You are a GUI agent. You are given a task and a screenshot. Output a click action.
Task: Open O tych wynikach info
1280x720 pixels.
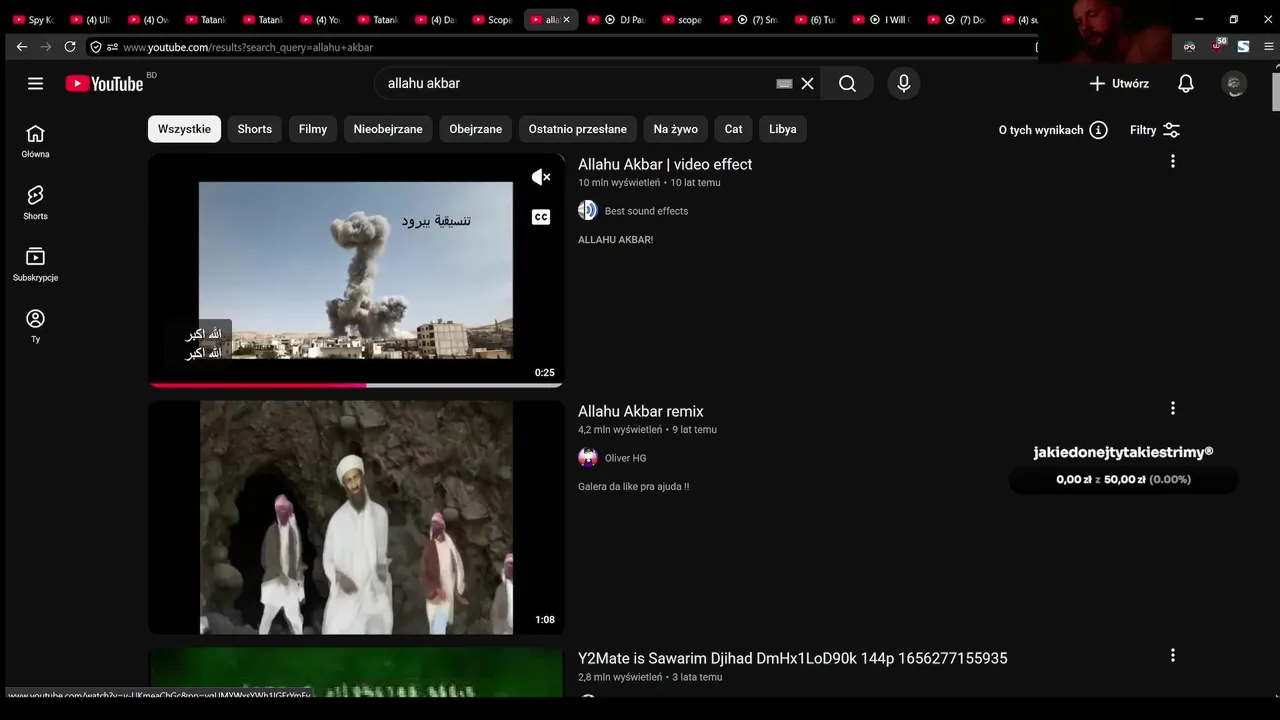pos(1053,130)
